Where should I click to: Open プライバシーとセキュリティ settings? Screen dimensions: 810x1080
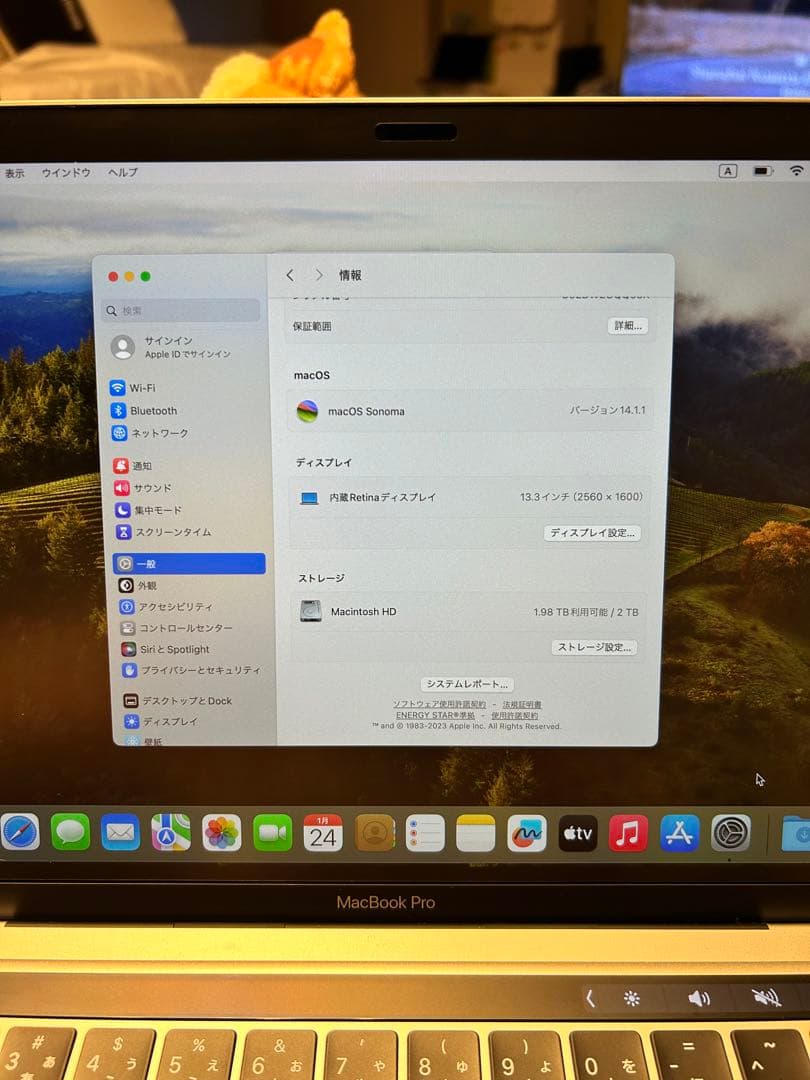tap(180, 671)
